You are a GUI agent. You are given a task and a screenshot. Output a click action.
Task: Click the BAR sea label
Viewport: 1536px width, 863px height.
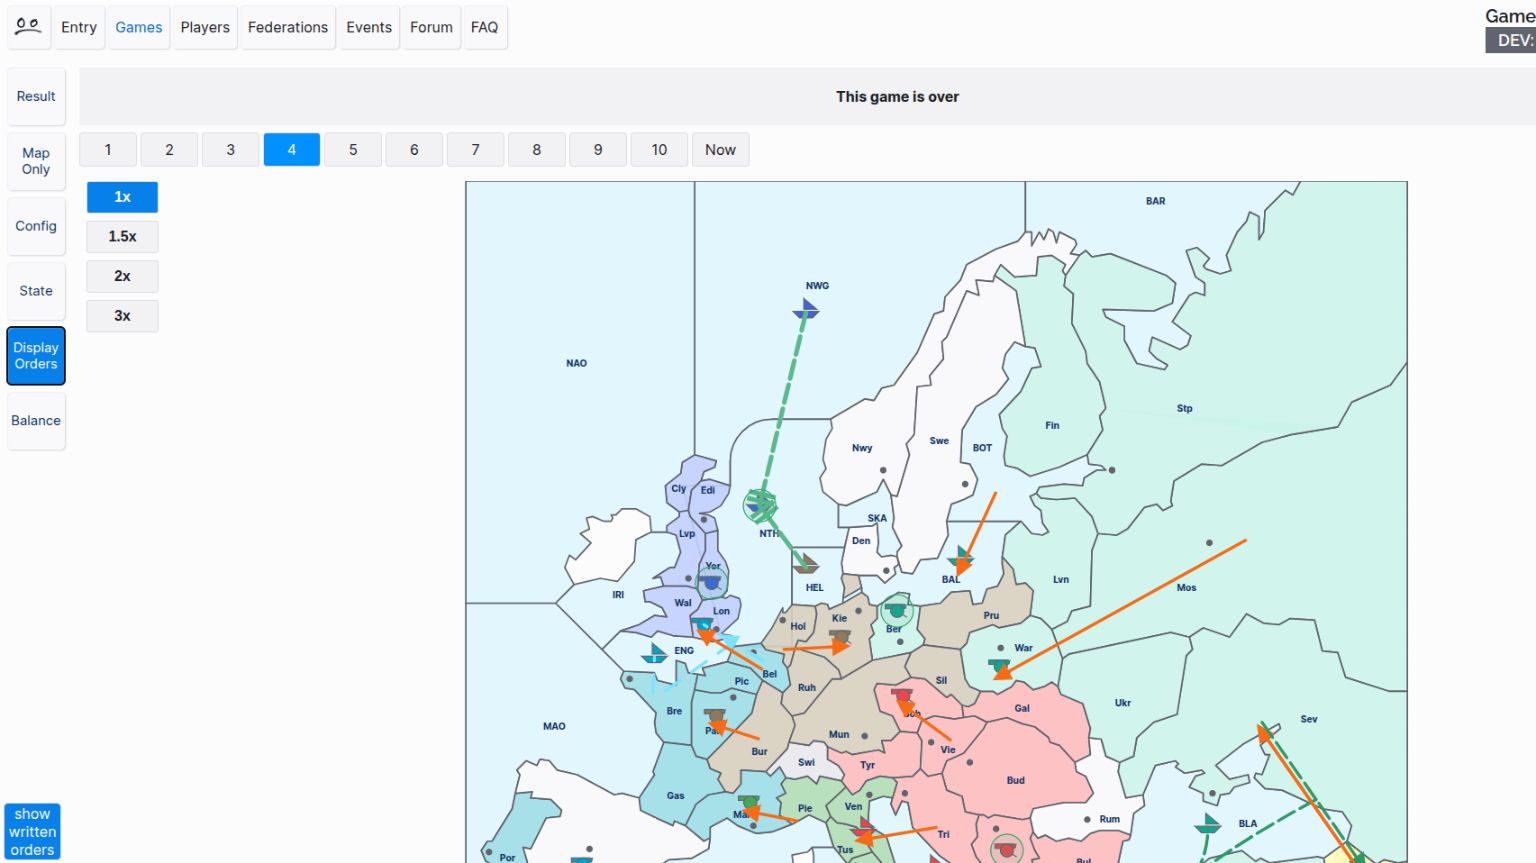tap(1156, 201)
